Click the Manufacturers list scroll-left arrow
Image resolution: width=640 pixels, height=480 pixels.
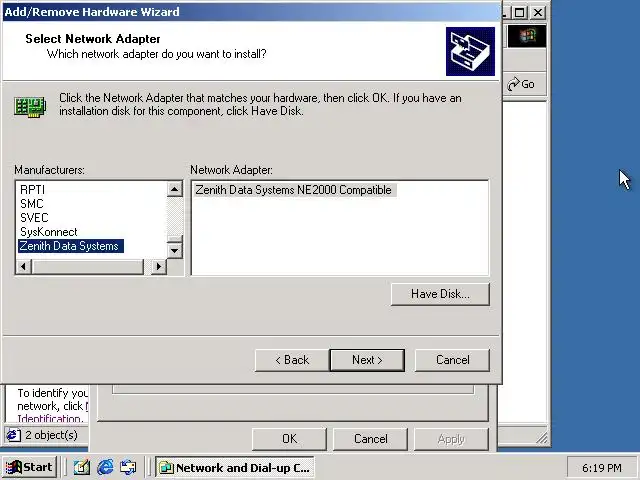coord(24,267)
